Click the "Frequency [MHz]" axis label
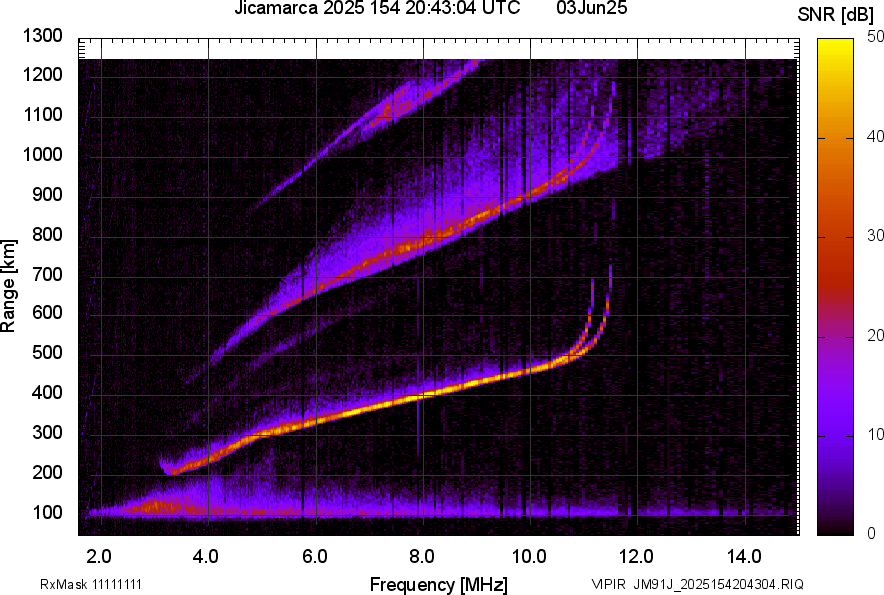This screenshot has height=595, width=884. pyautogui.click(x=439, y=584)
